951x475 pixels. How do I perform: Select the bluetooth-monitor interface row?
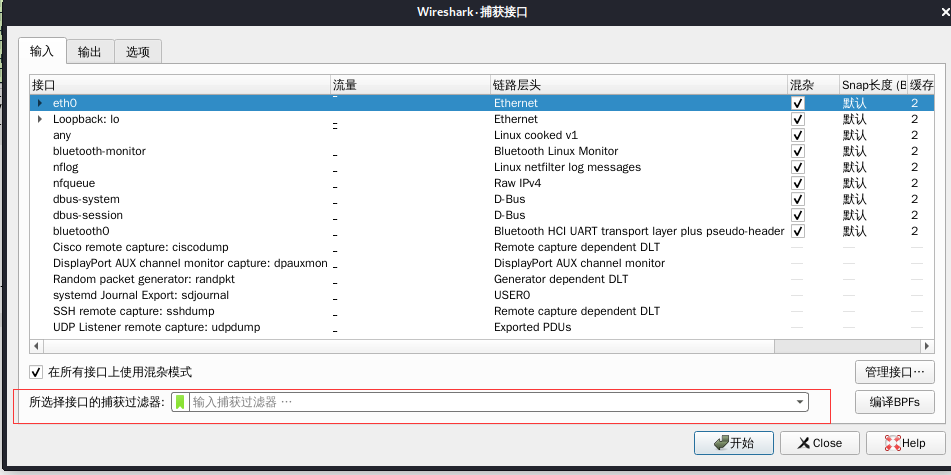(99, 151)
